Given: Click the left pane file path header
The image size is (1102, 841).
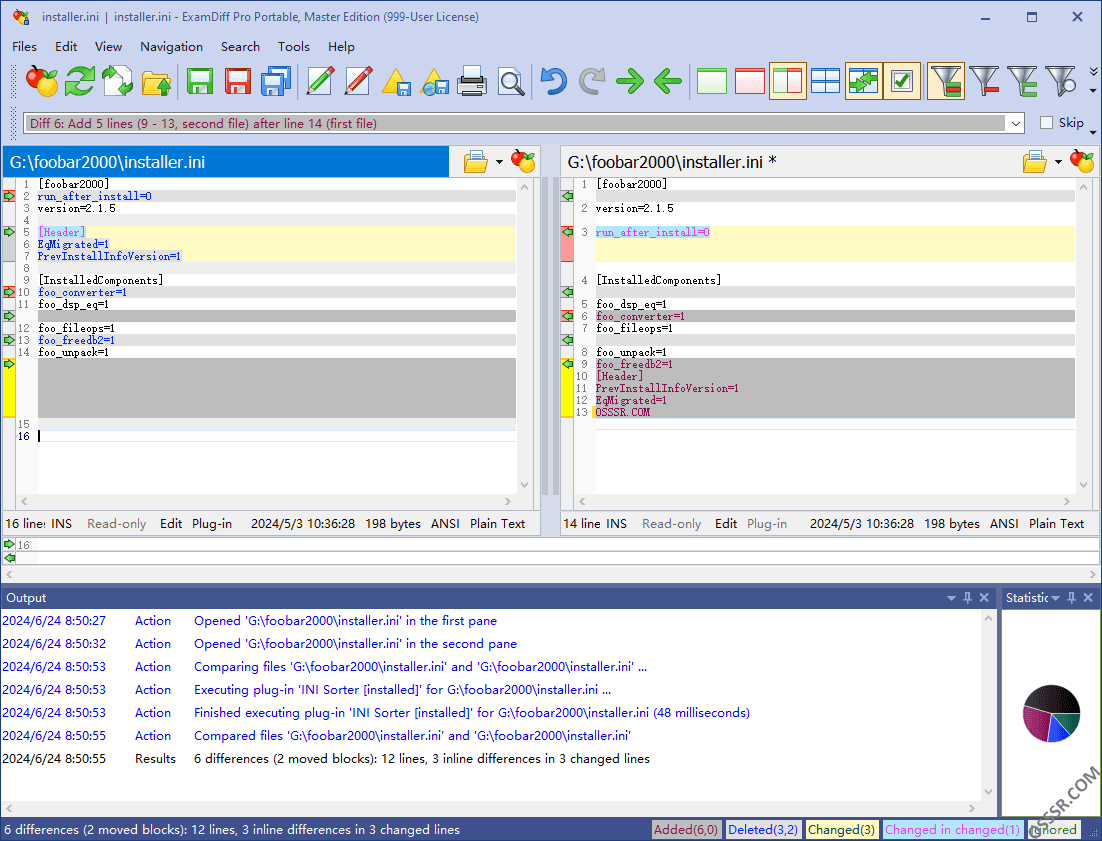Looking at the screenshot, I should pyautogui.click(x=226, y=162).
